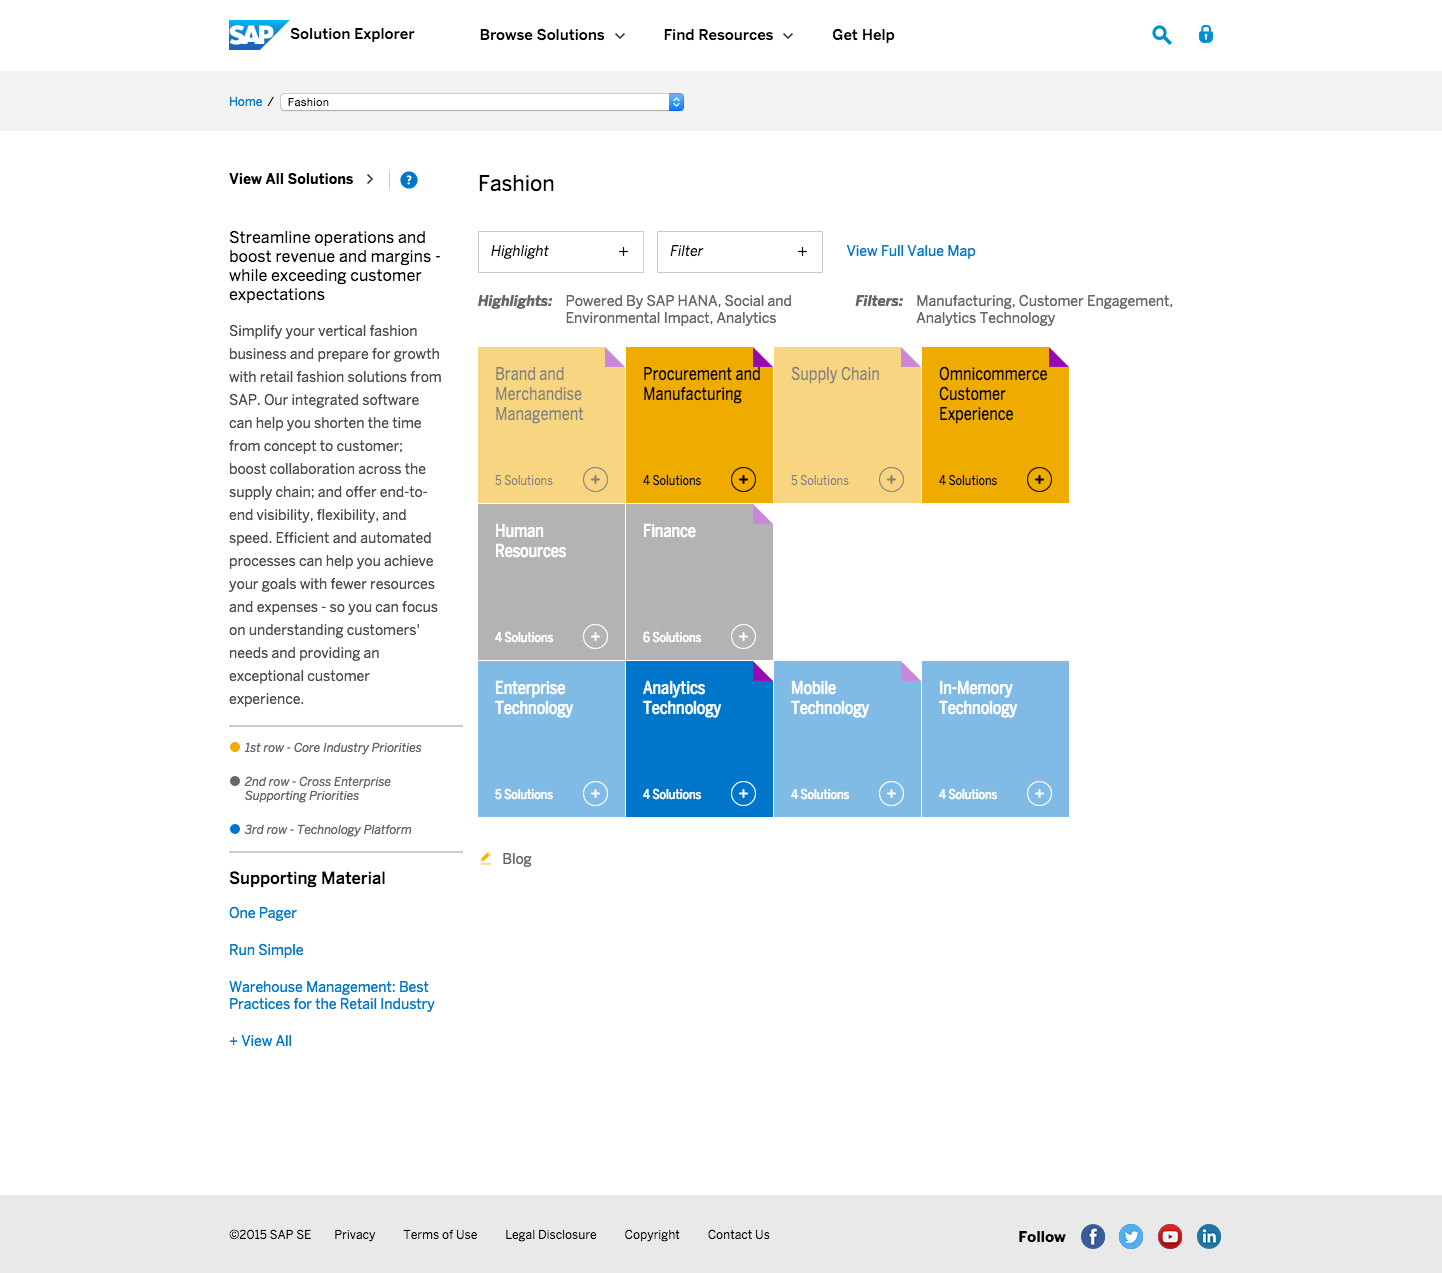This screenshot has width=1442, height=1273.
Task: Click the Supporting Material heading
Action: pyautogui.click(x=307, y=878)
